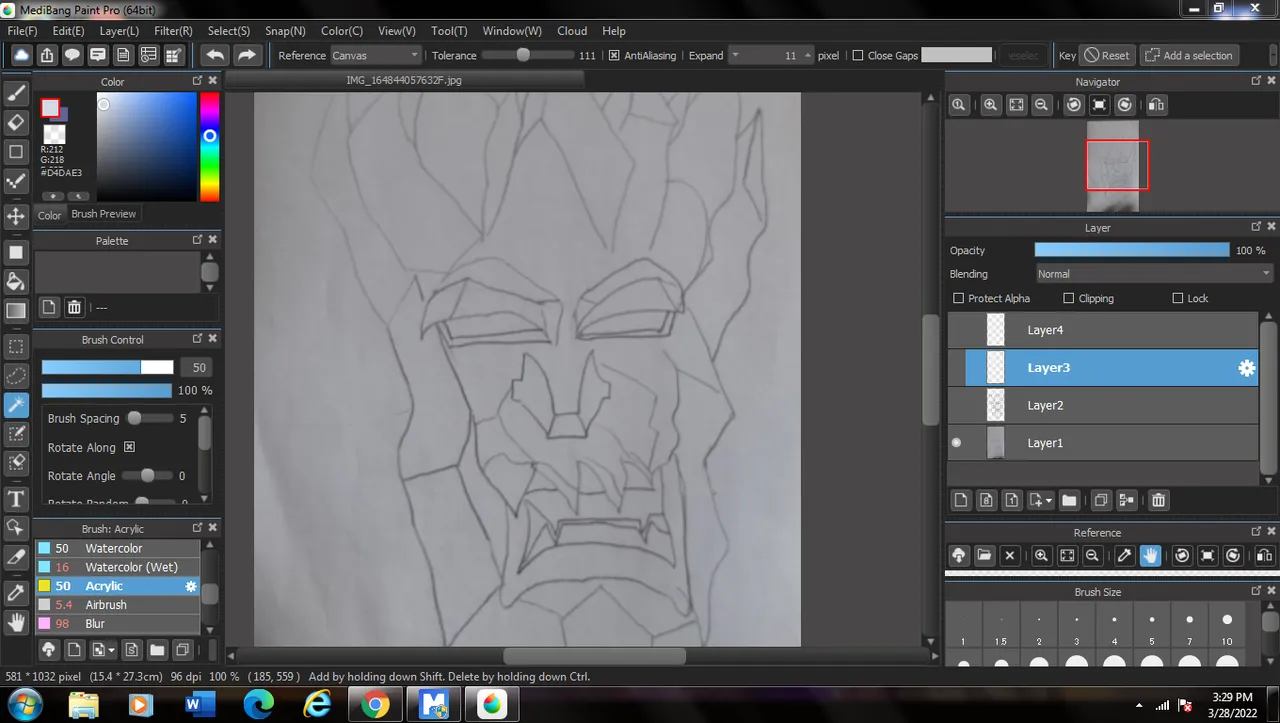Toggle visibility of Layer1
1280x723 pixels.
pos(956,443)
